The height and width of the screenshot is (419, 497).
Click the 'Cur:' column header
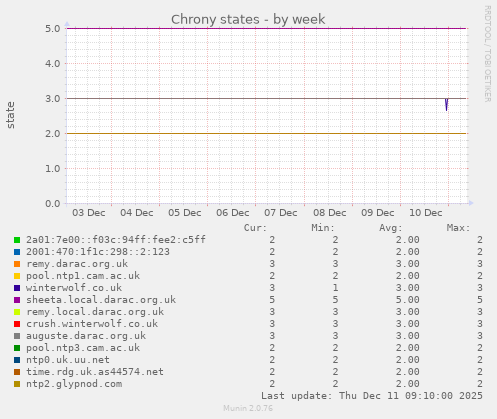pyautogui.click(x=255, y=228)
